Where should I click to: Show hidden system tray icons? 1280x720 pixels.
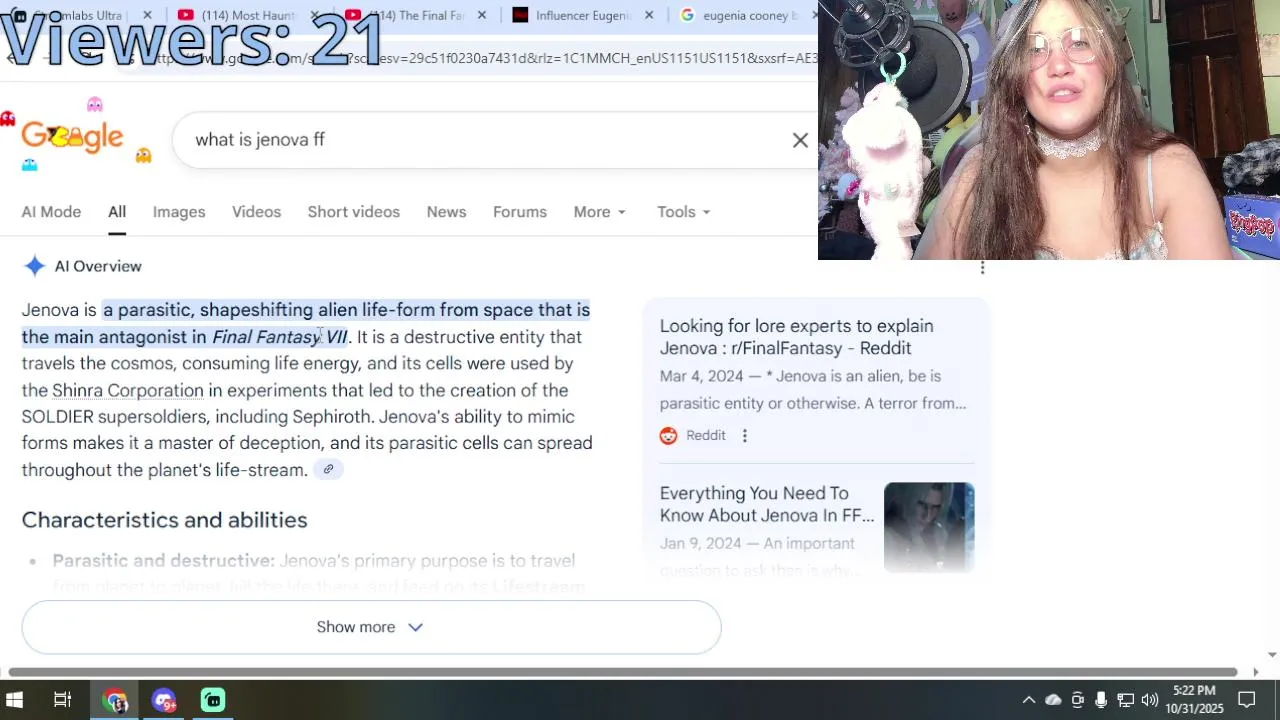pyautogui.click(x=1028, y=700)
